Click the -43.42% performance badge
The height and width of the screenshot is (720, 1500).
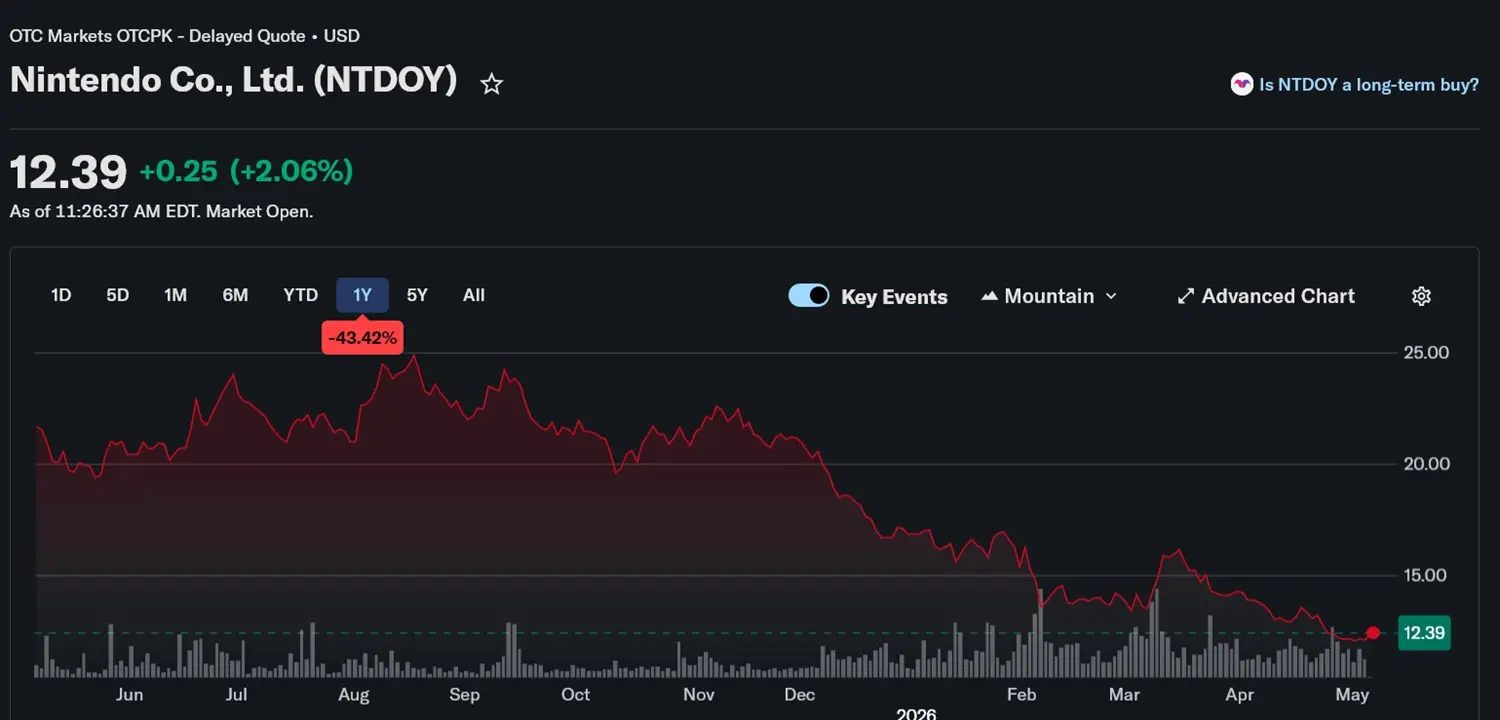[362, 338]
